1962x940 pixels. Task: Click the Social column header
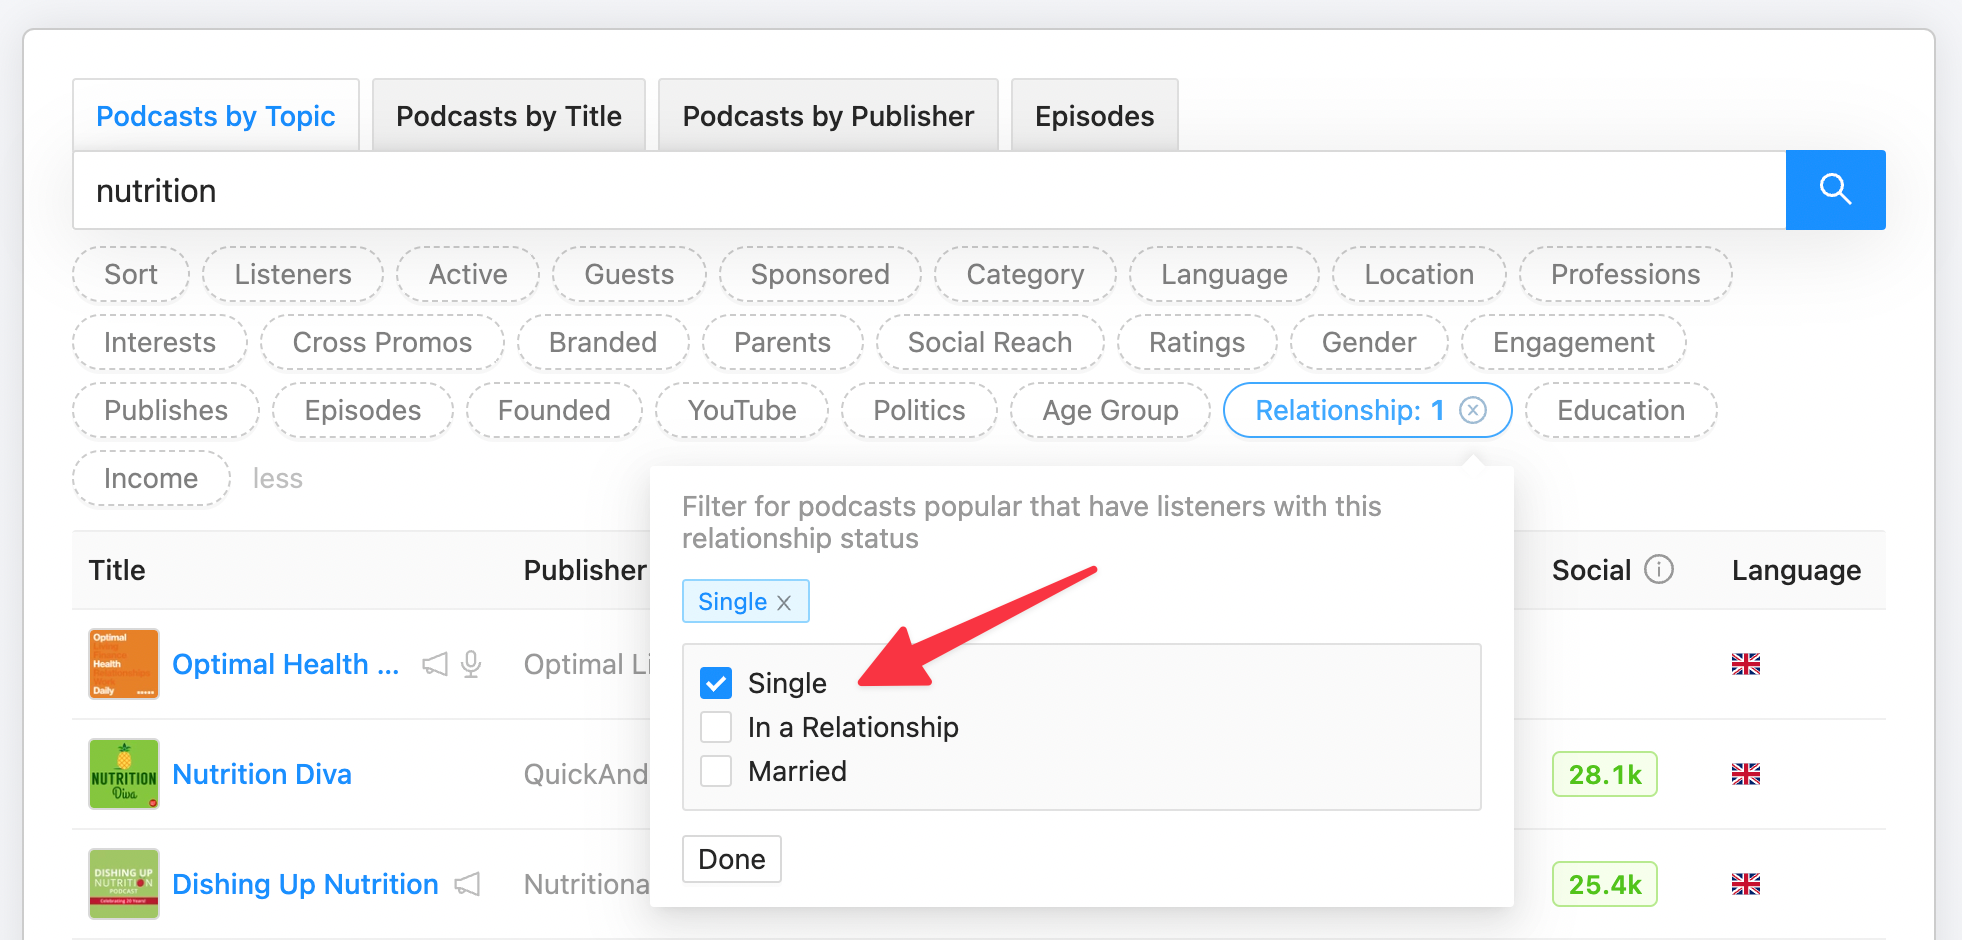point(1591,570)
